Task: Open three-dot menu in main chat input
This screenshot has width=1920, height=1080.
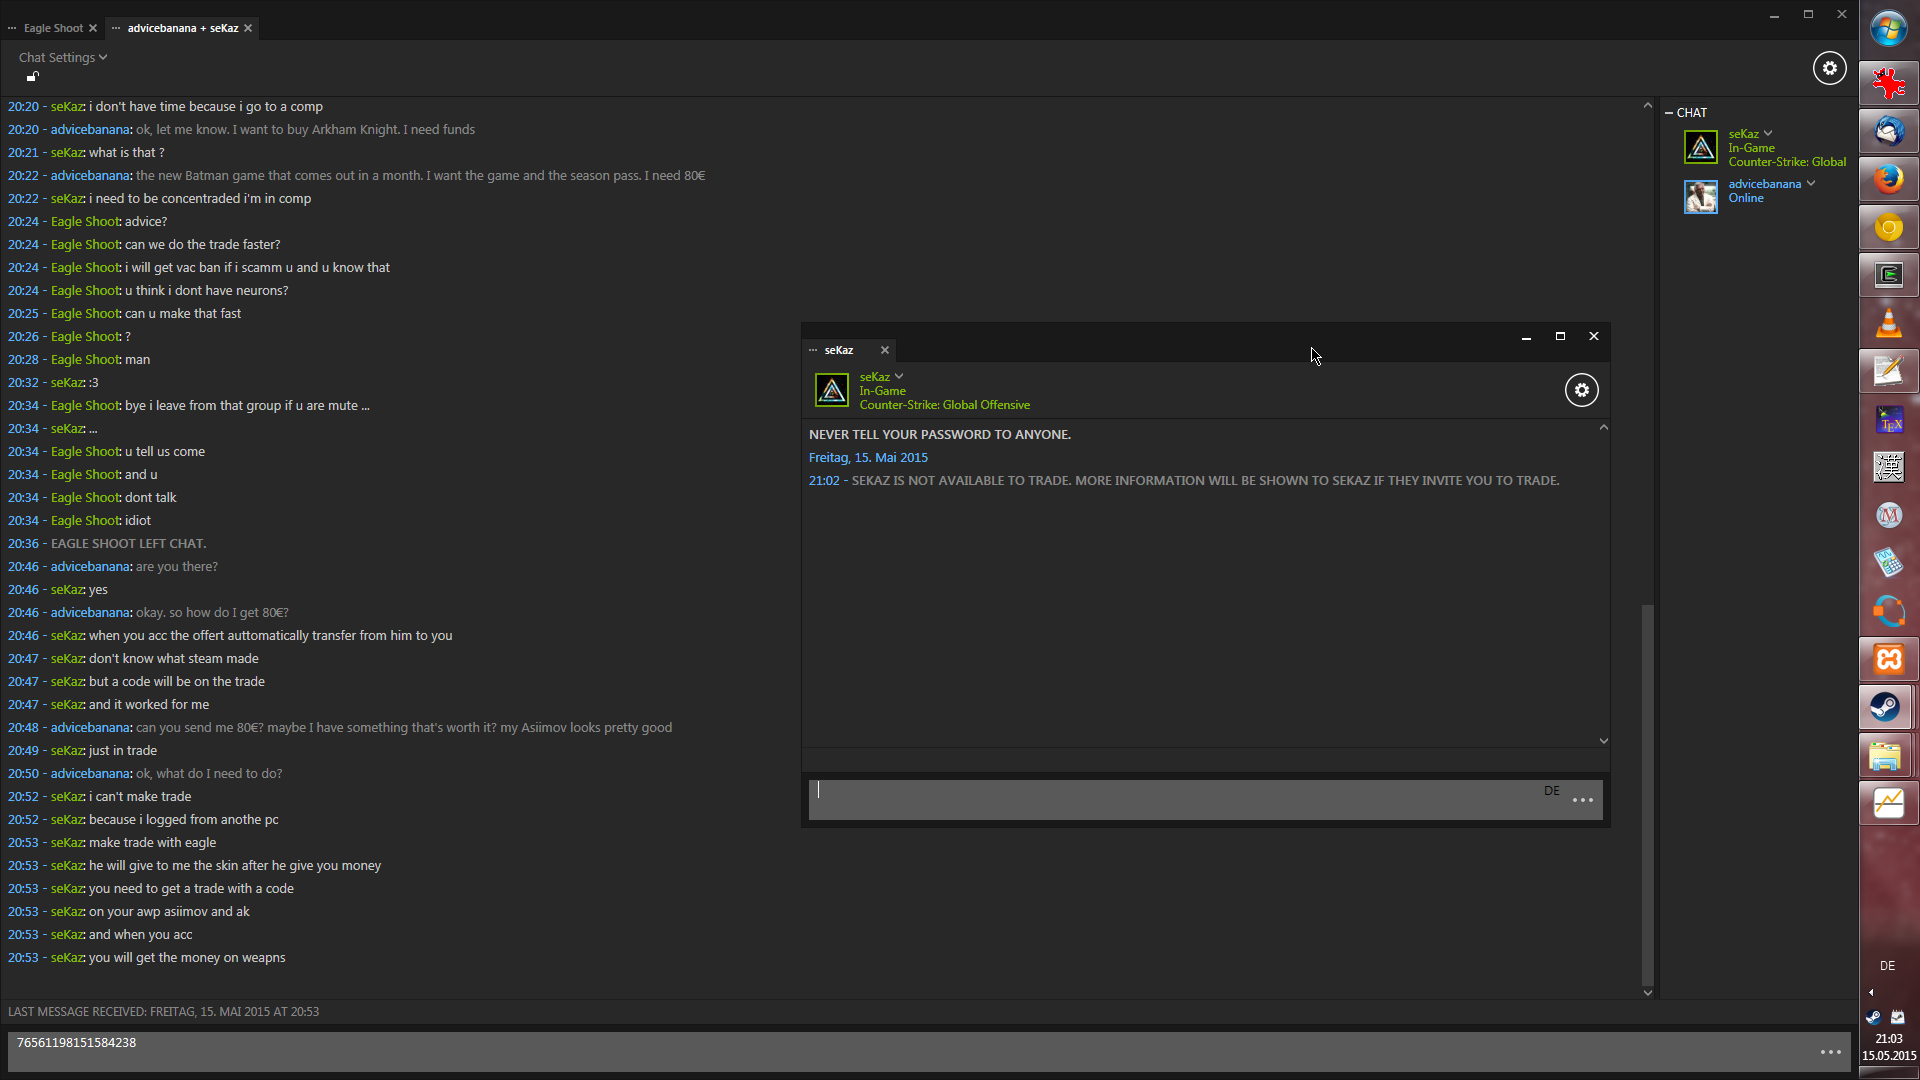Action: tap(1831, 1052)
